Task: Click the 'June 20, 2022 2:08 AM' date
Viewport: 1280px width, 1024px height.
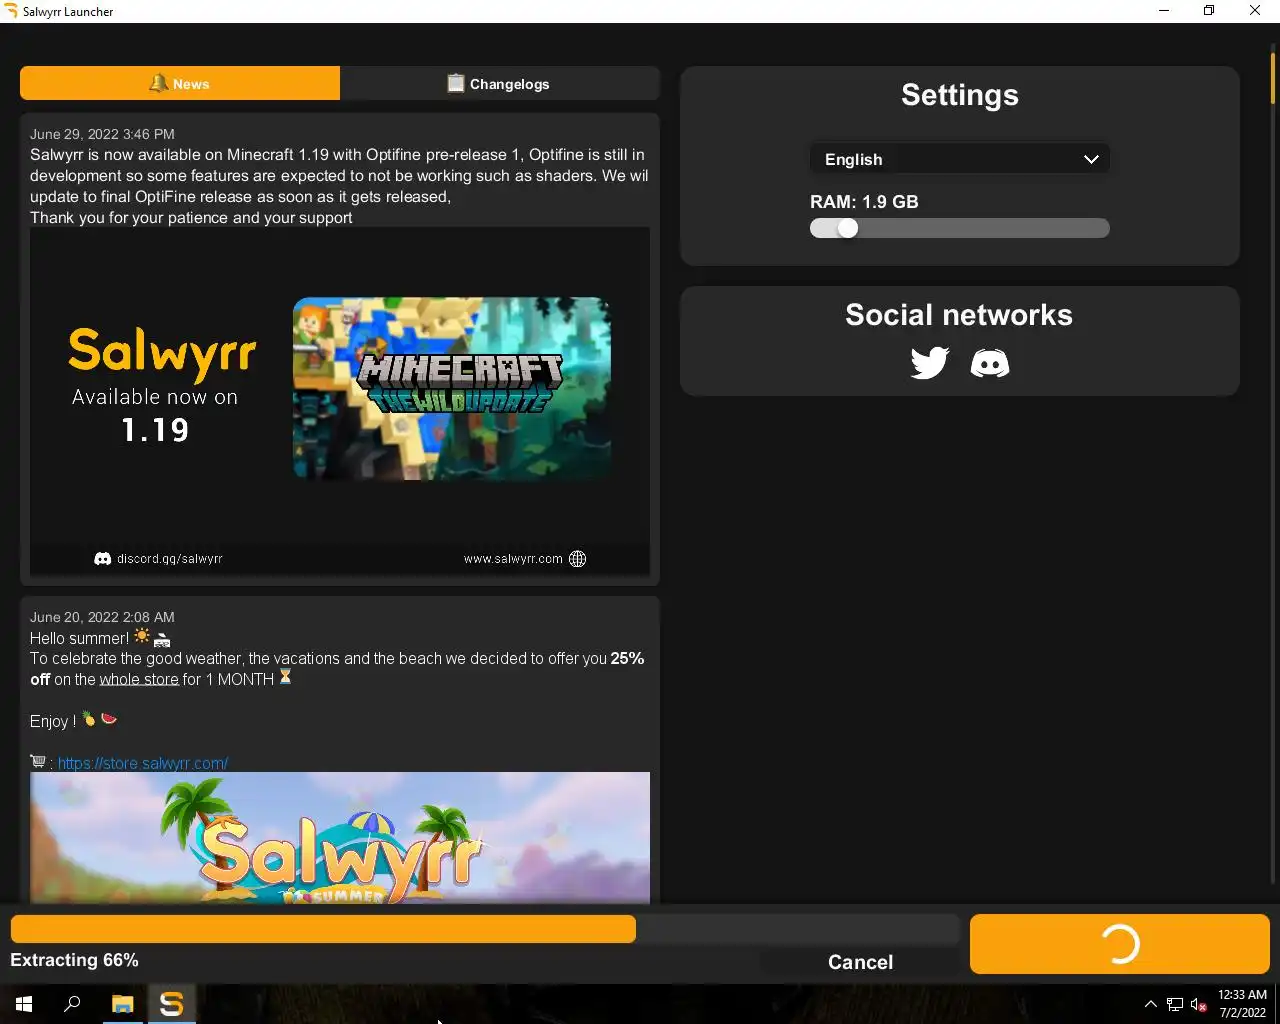Action: click(x=102, y=617)
